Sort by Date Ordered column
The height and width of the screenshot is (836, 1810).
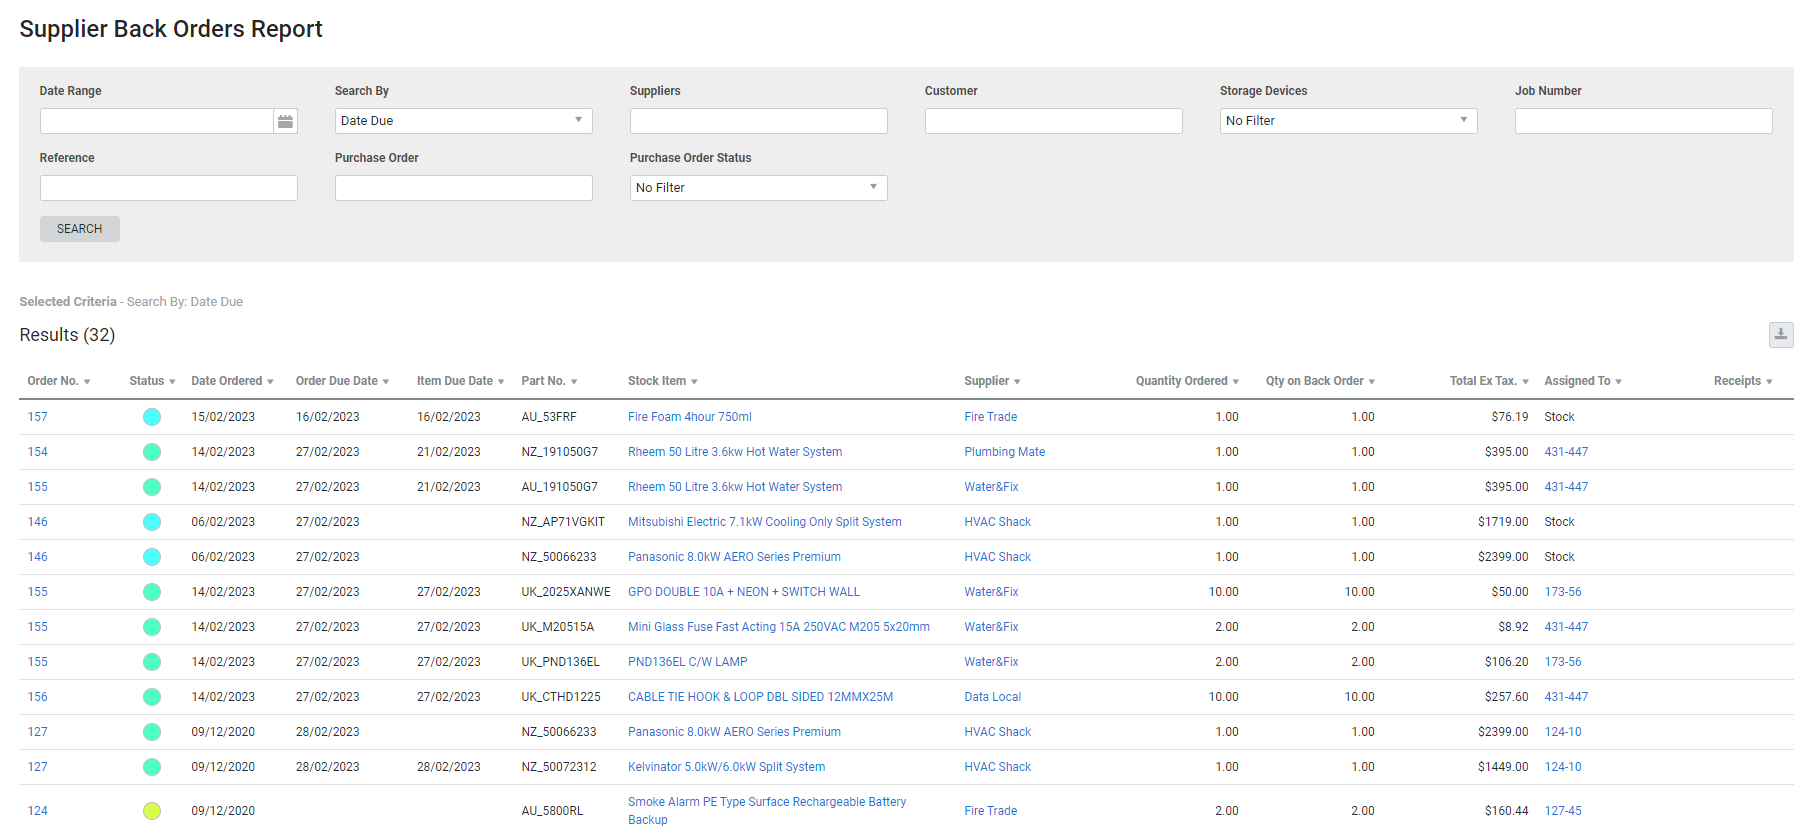tap(232, 381)
